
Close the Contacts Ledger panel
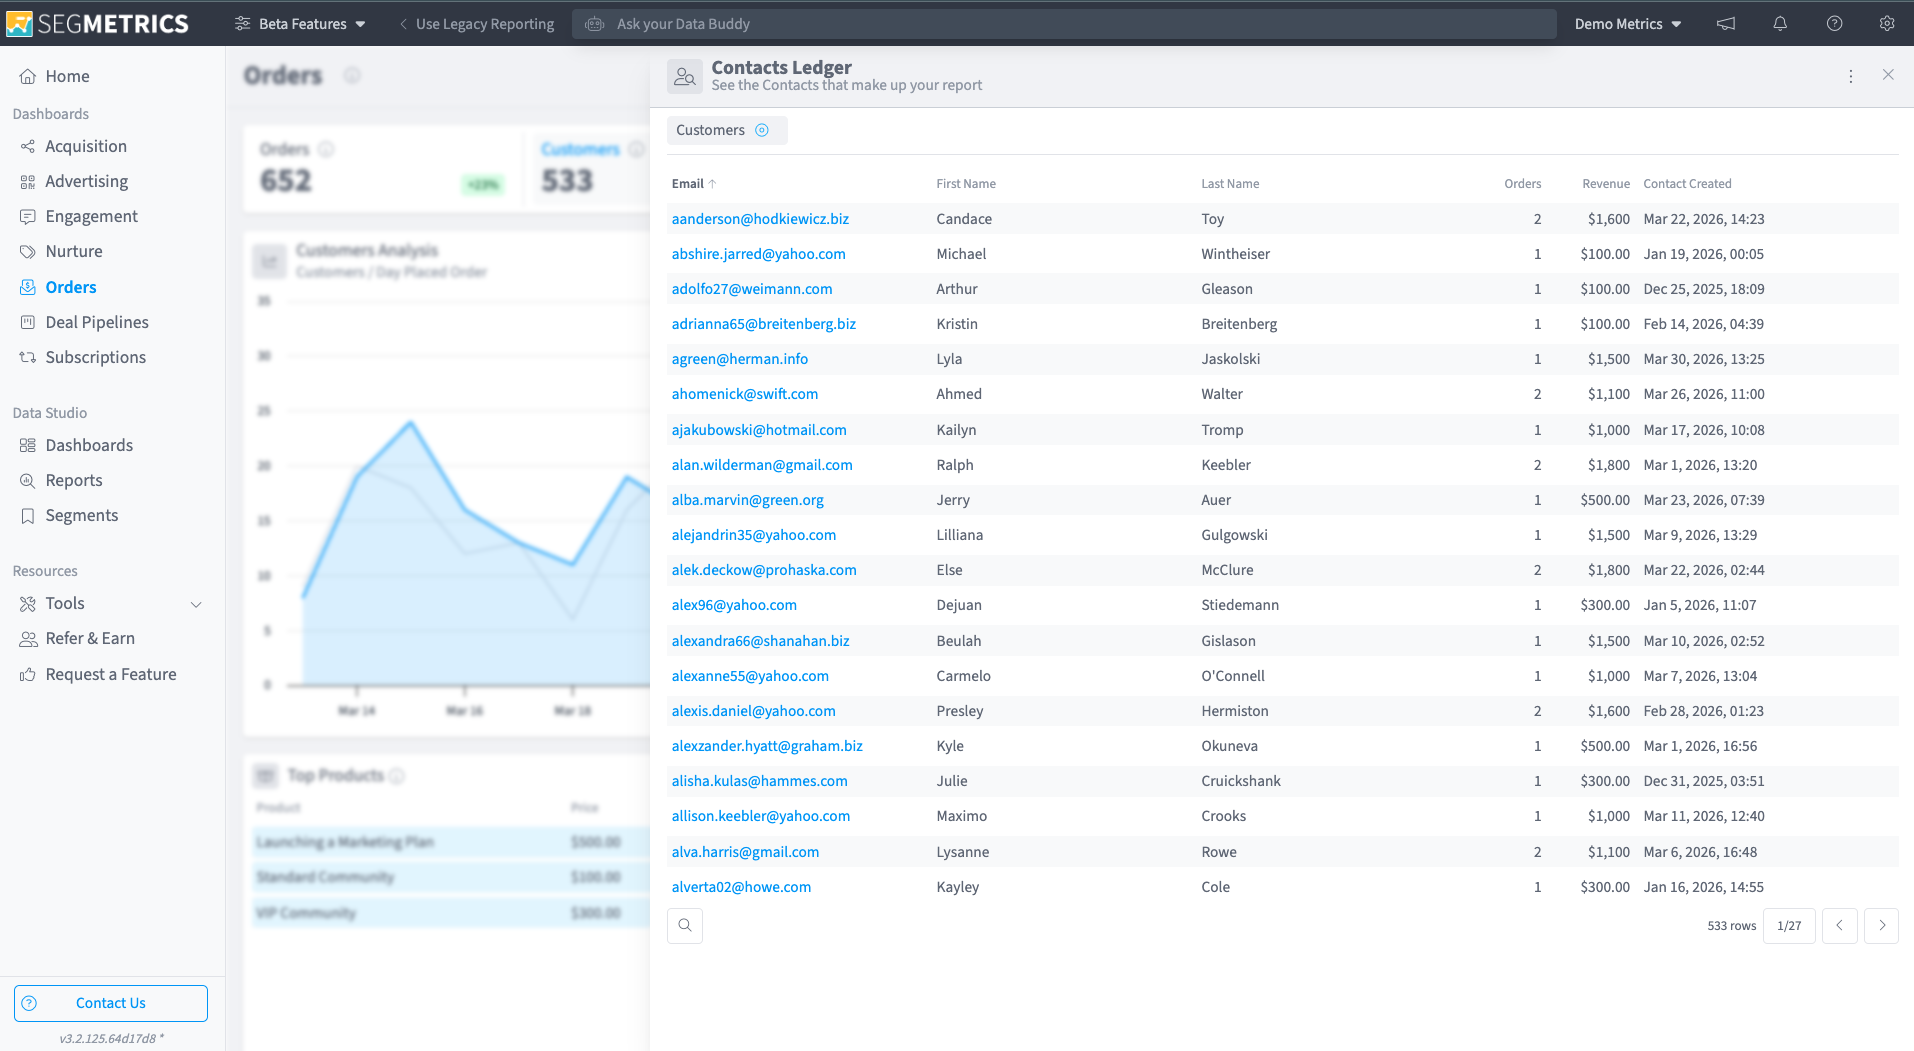point(1888,75)
